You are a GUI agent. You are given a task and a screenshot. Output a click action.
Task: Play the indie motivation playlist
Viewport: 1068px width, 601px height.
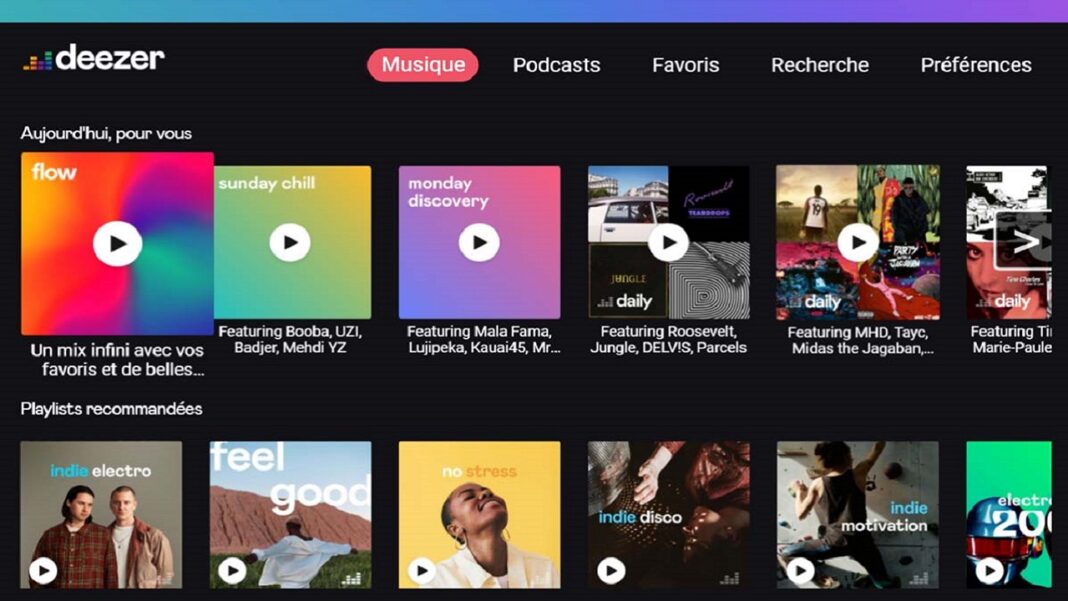[800, 570]
